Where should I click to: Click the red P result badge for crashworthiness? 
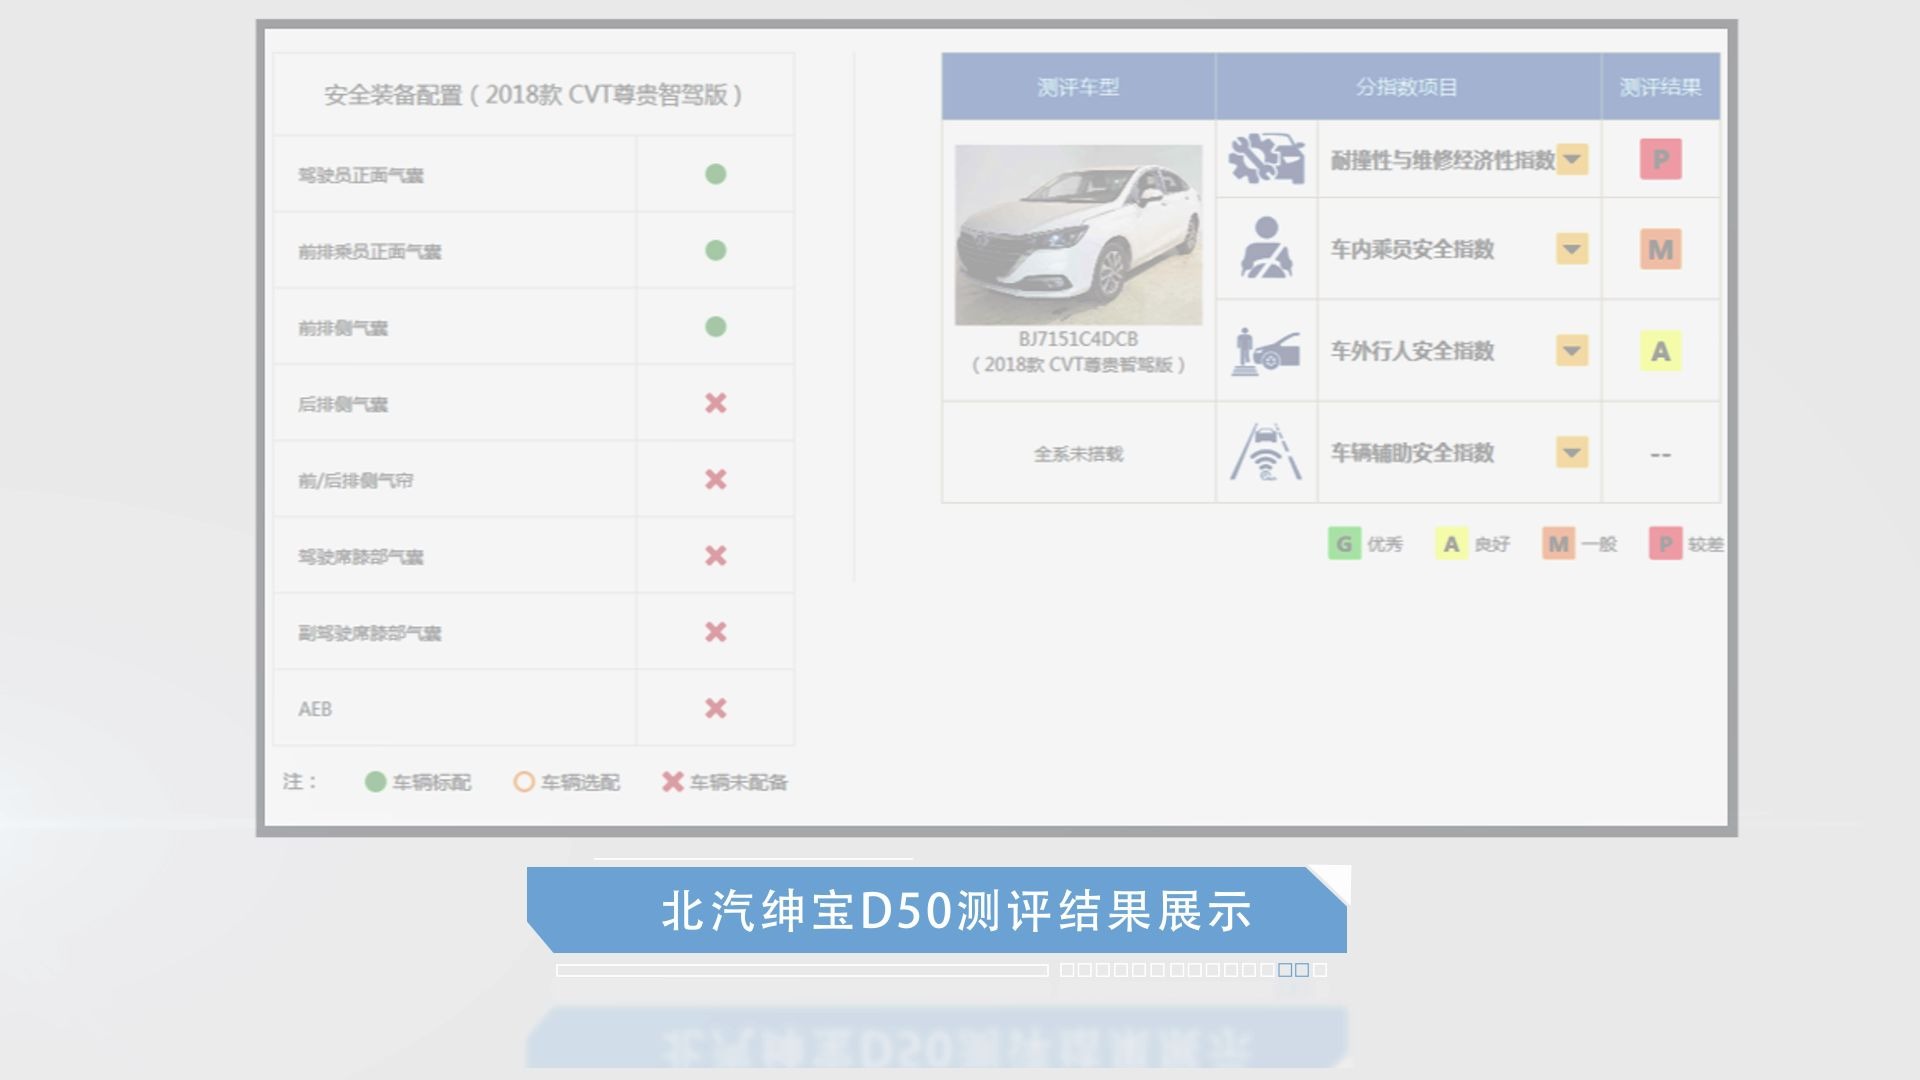1660,159
